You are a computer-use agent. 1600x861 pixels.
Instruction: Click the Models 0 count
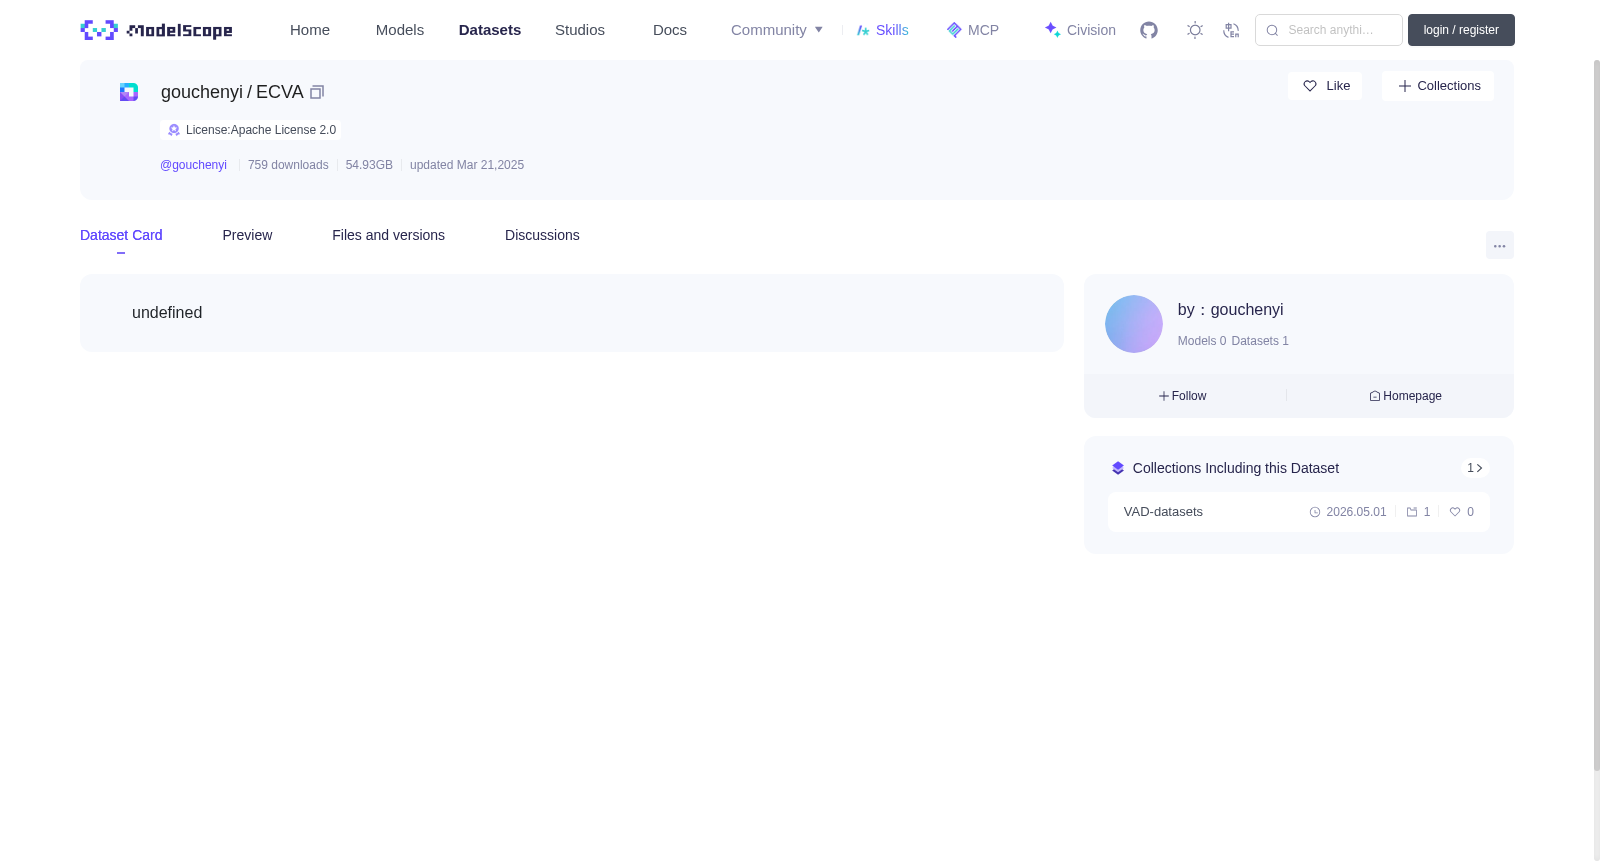point(1202,341)
